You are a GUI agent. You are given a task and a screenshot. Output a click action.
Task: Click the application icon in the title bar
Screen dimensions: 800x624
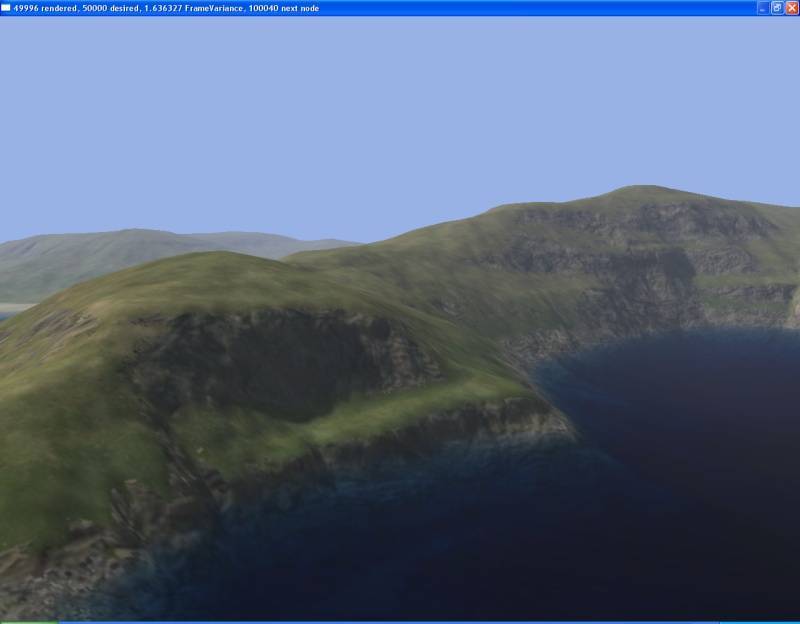(x=6, y=7)
